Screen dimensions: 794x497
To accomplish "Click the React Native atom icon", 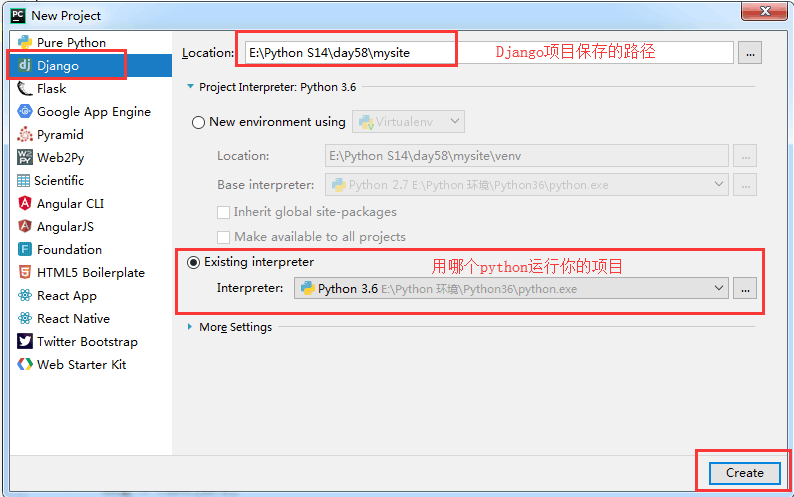I will pyautogui.click(x=25, y=319).
